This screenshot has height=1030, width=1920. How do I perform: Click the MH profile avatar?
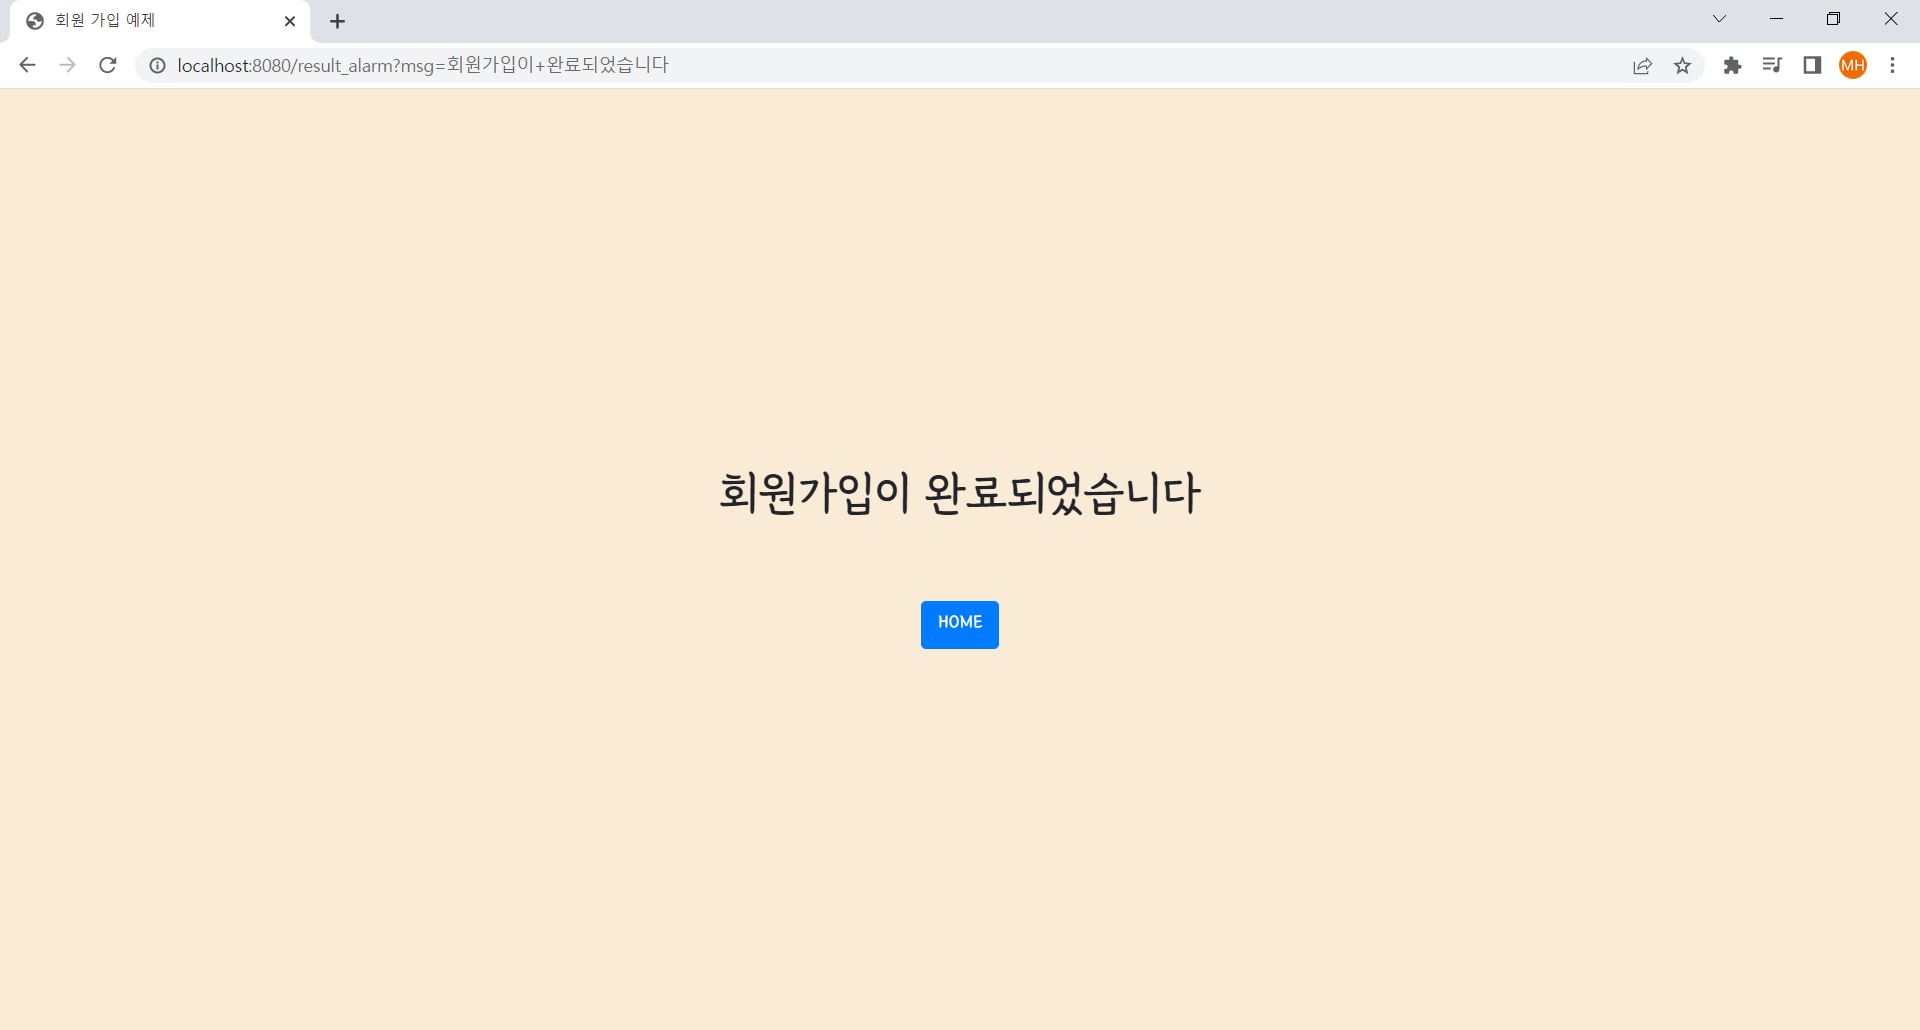(1853, 65)
